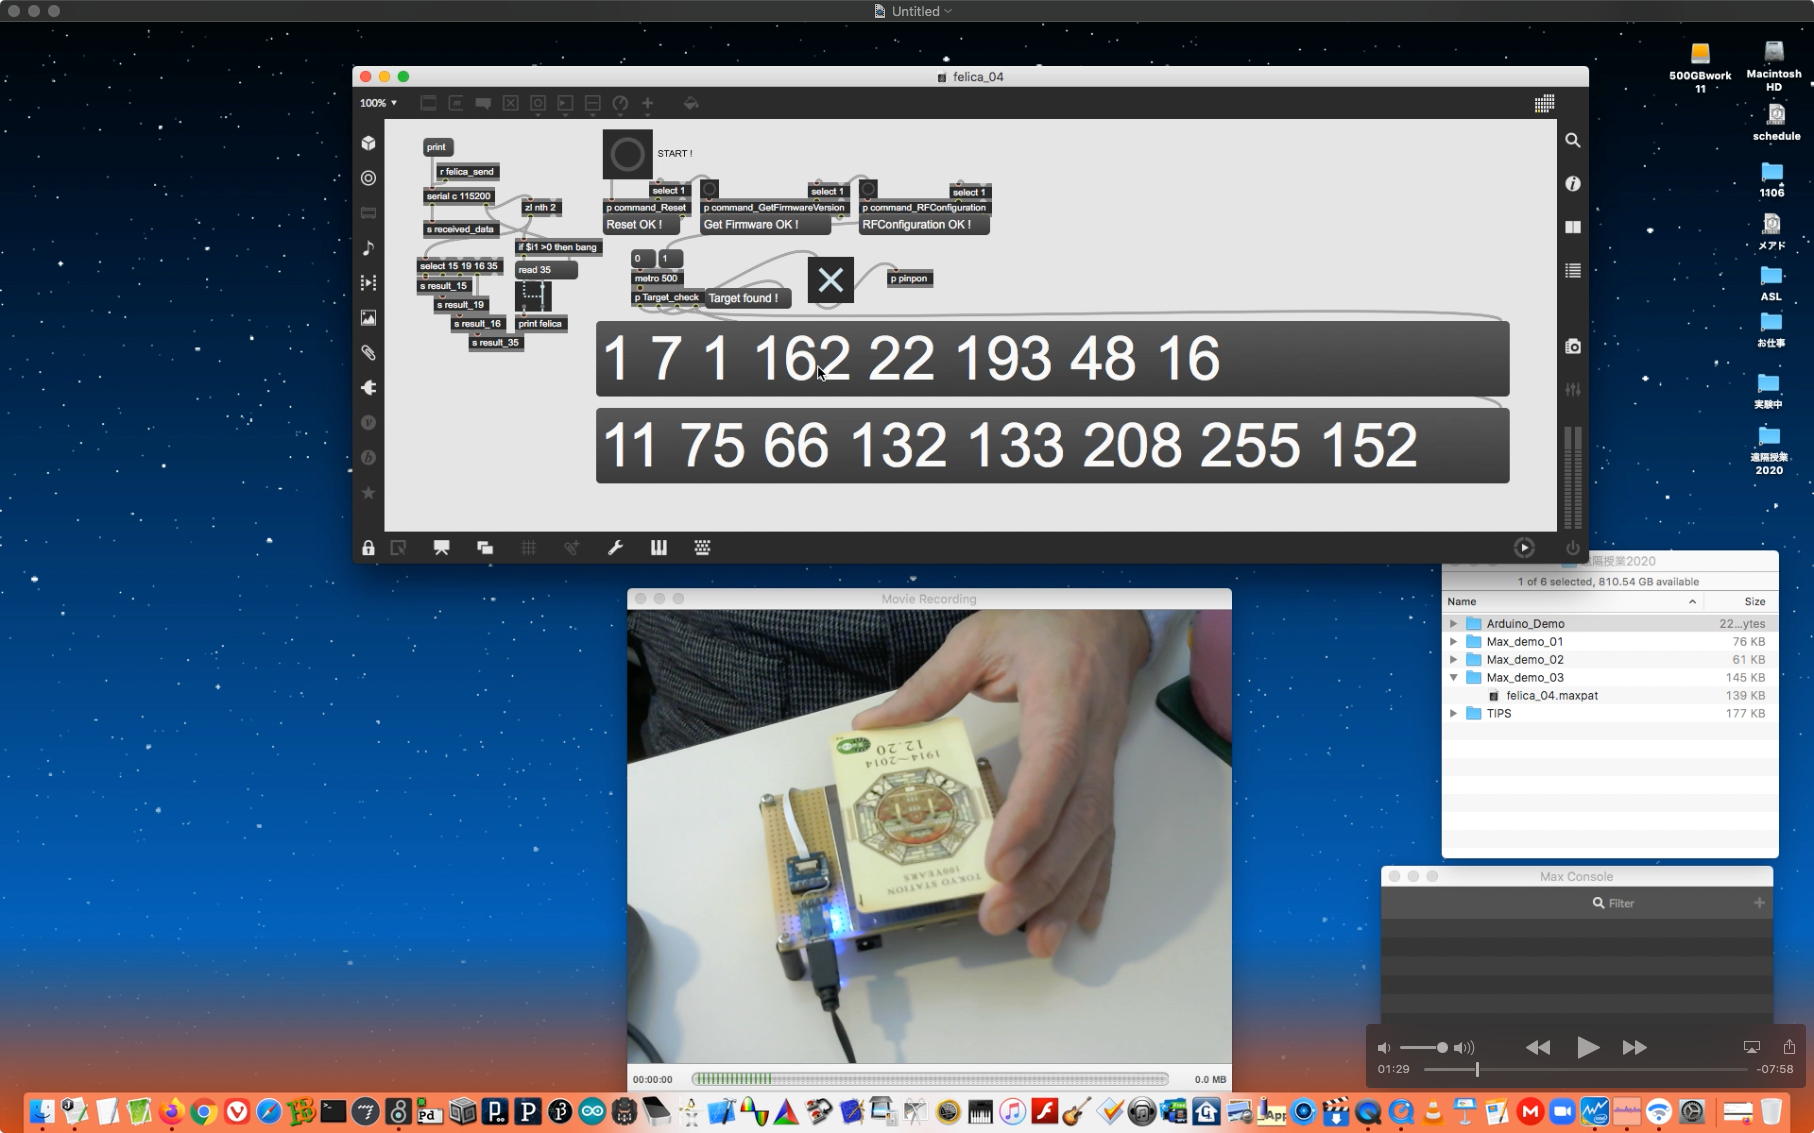Adjust the player volume slider knob
This screenshot has width=1814, height=1133.
point(1442,1048)
